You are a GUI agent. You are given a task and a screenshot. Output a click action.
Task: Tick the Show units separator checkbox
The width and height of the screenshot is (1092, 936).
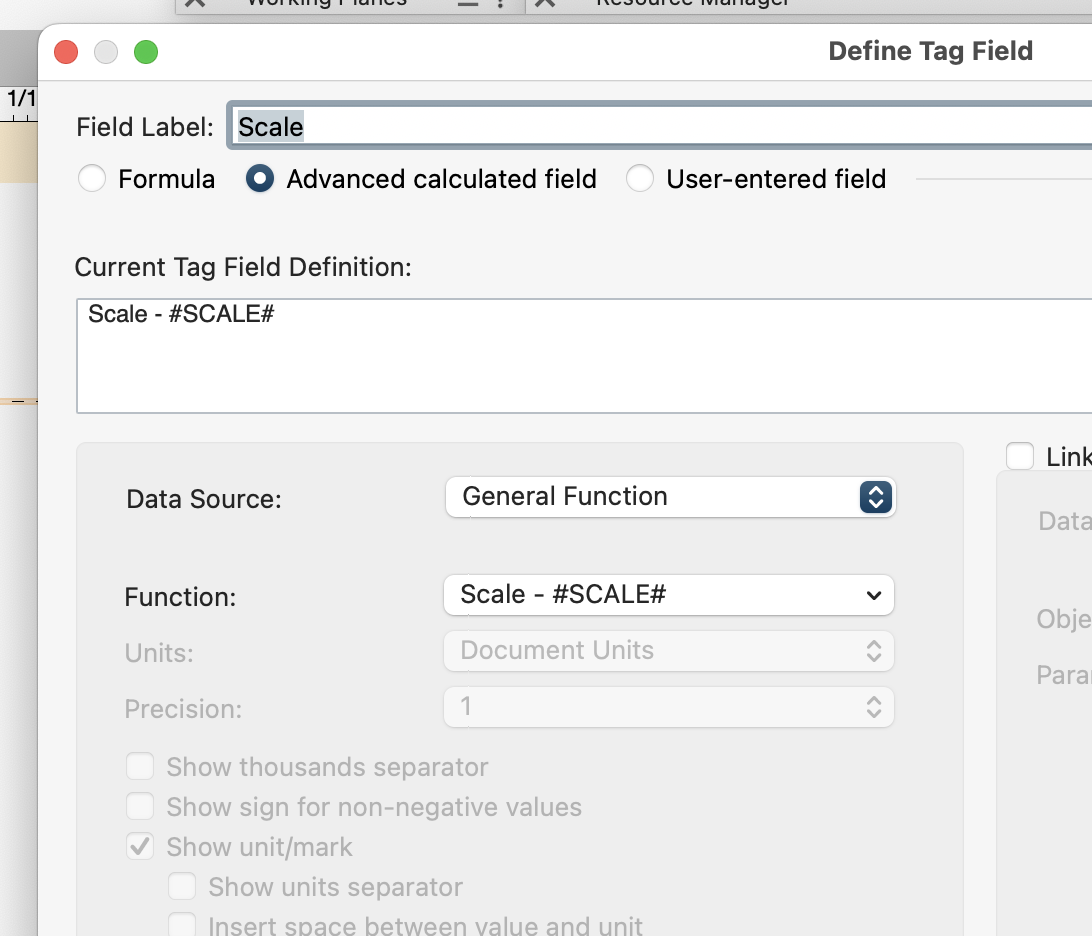pos(182,887)
